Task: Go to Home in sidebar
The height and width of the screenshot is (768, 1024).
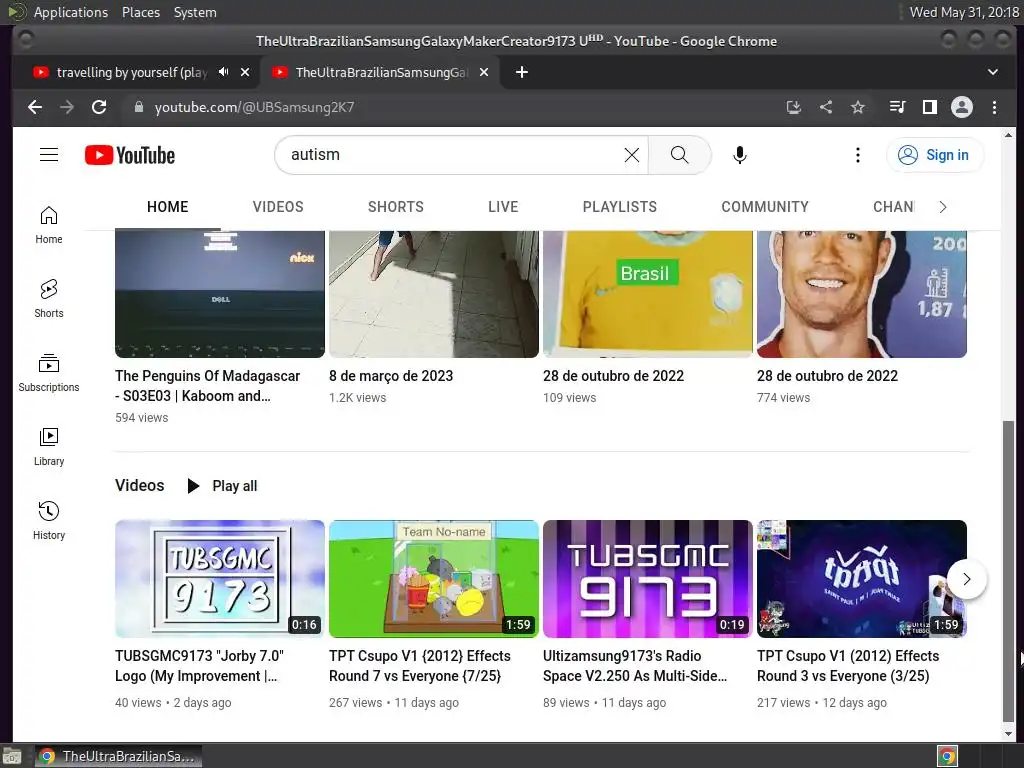Action: click(49, 225)
